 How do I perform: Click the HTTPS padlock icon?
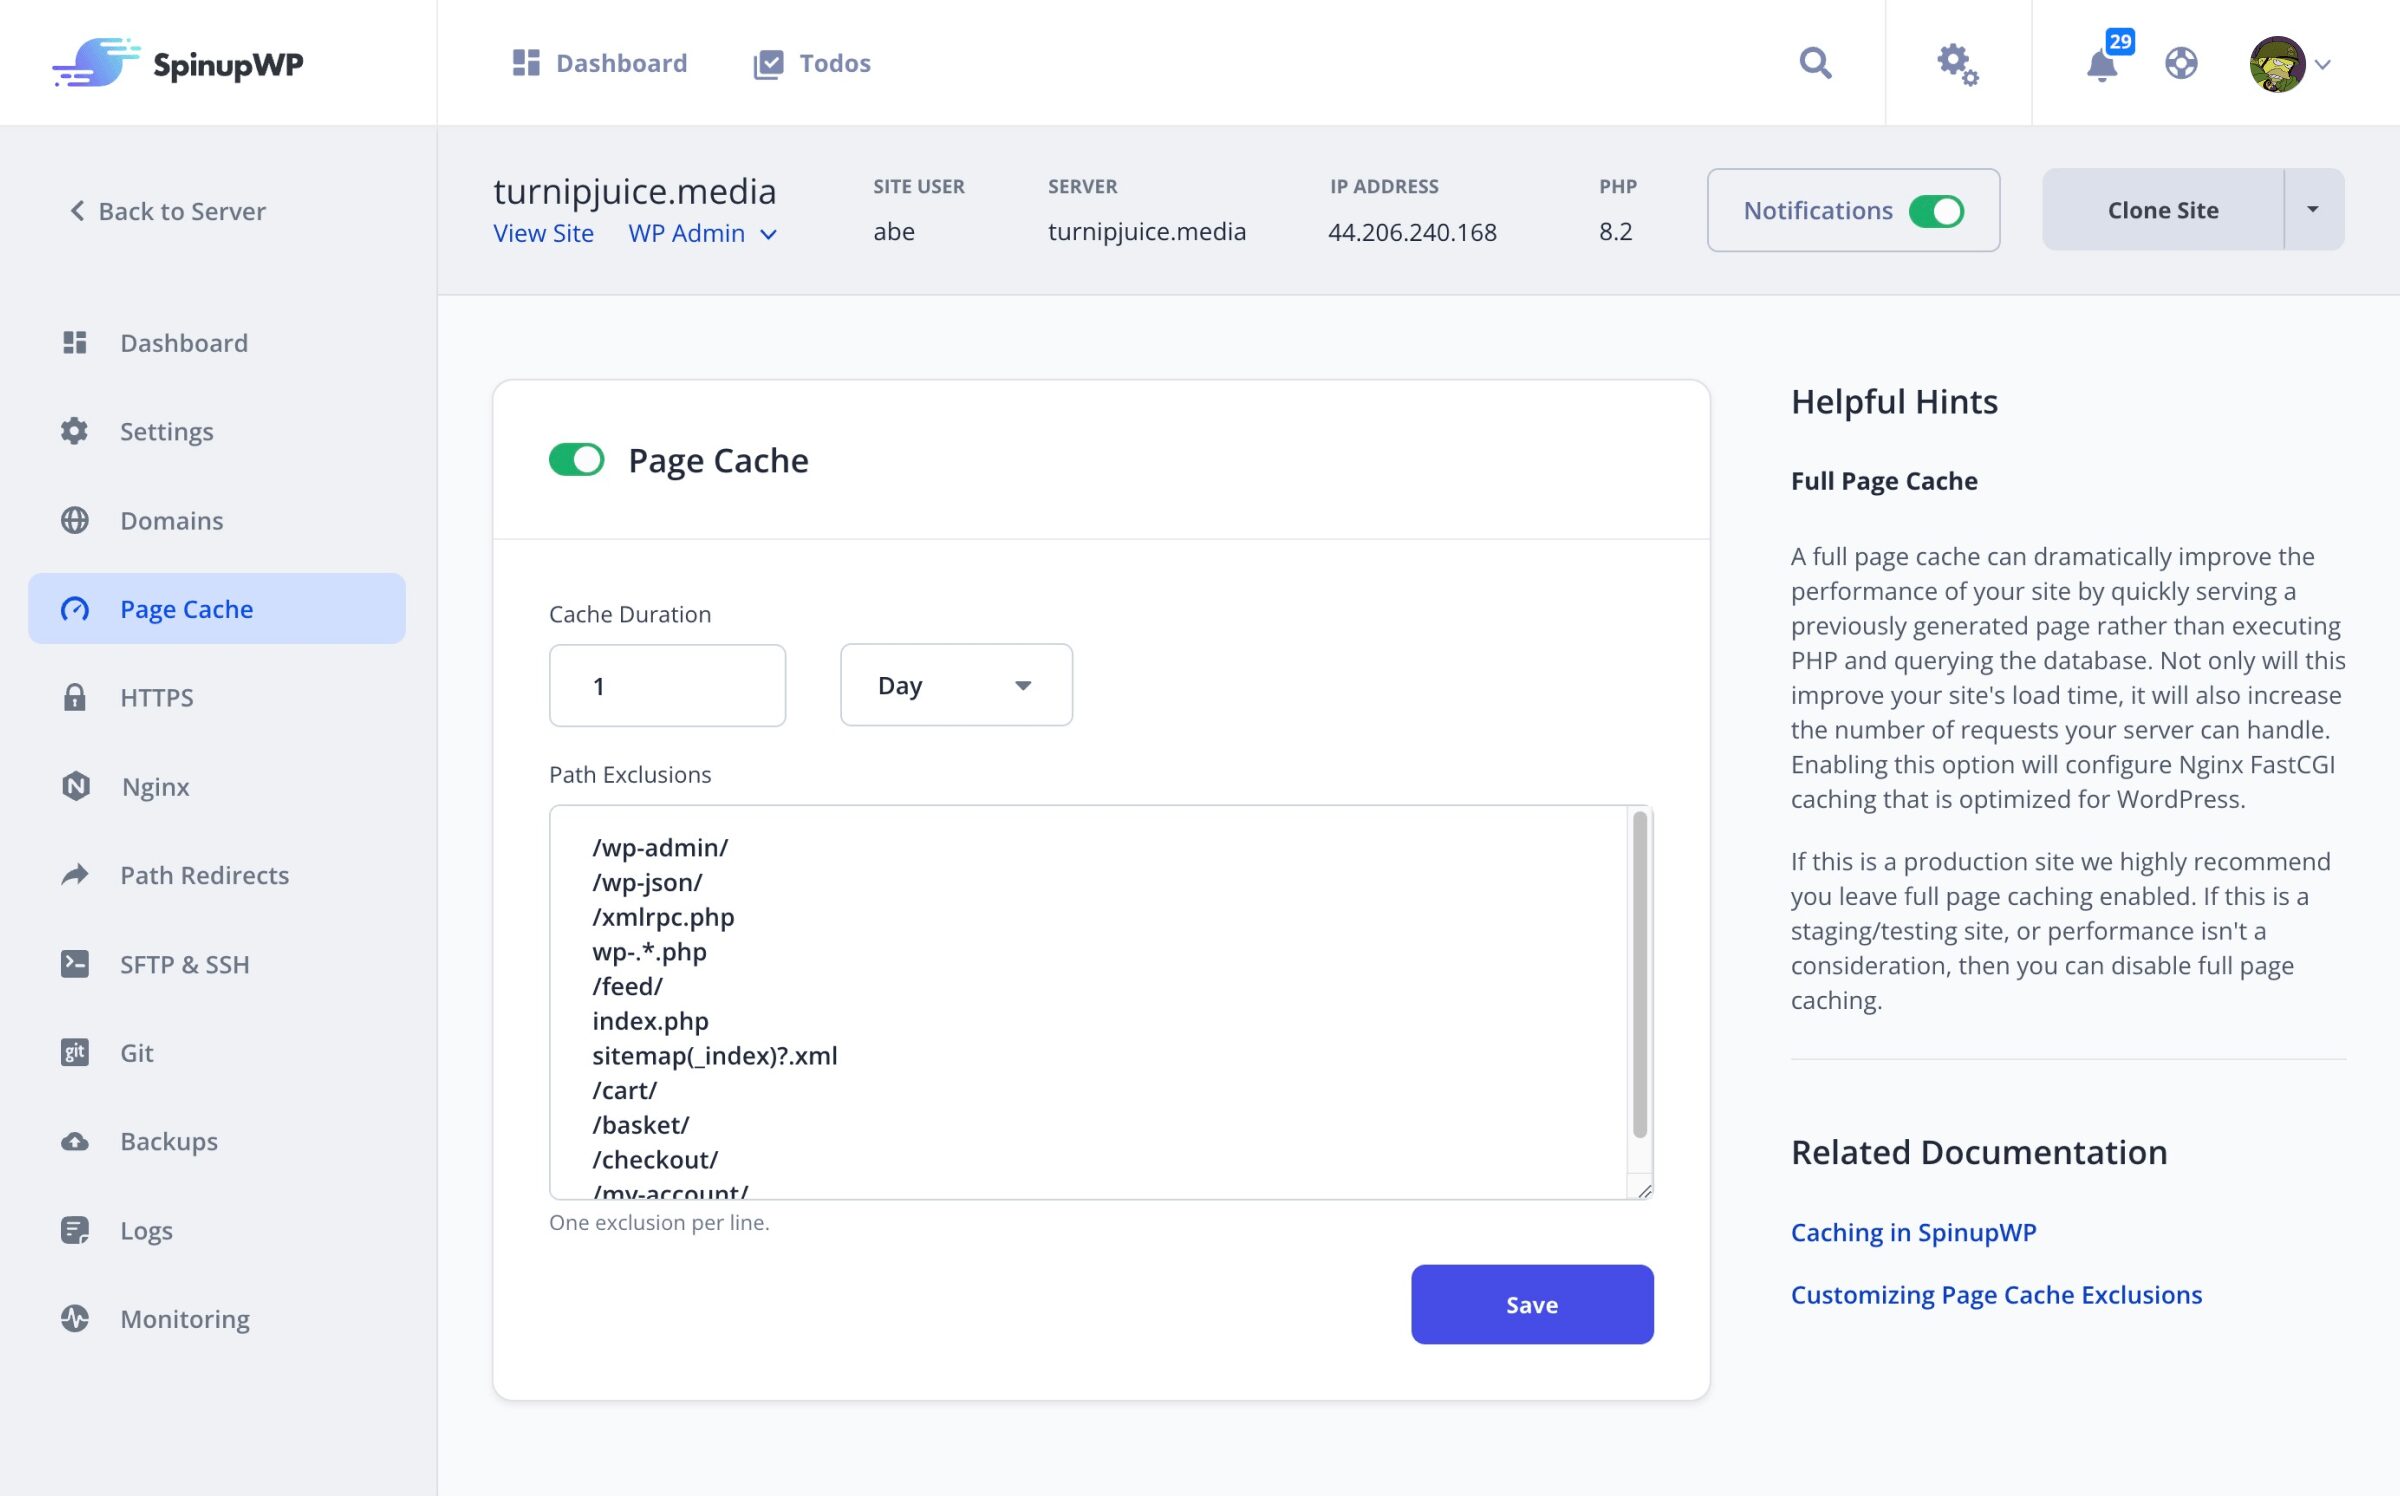pyautogui.click(x=75, y=697)
